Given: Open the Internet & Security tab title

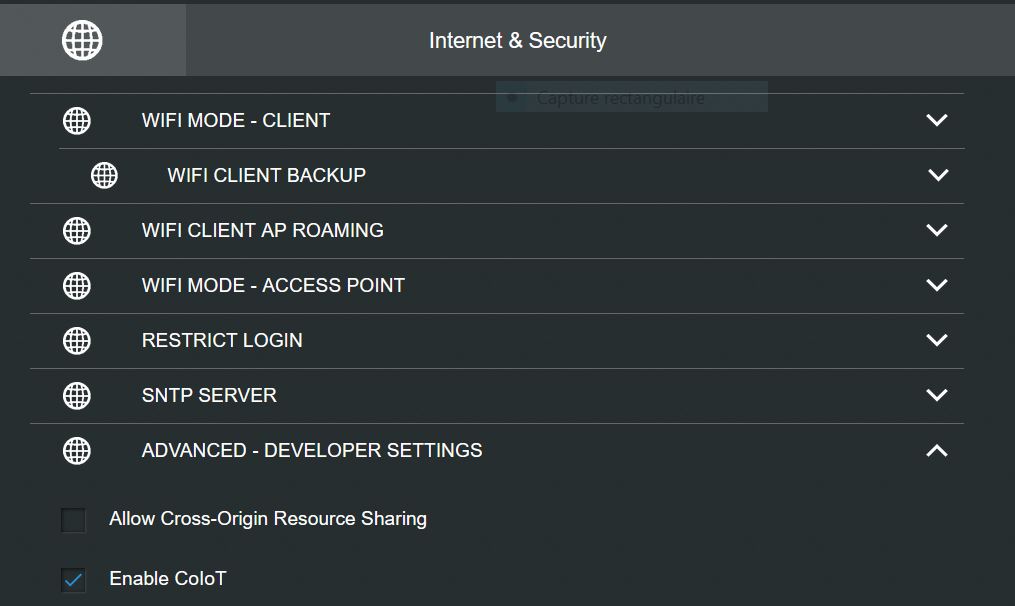Looking at the screenshot, I should (518, 40).
